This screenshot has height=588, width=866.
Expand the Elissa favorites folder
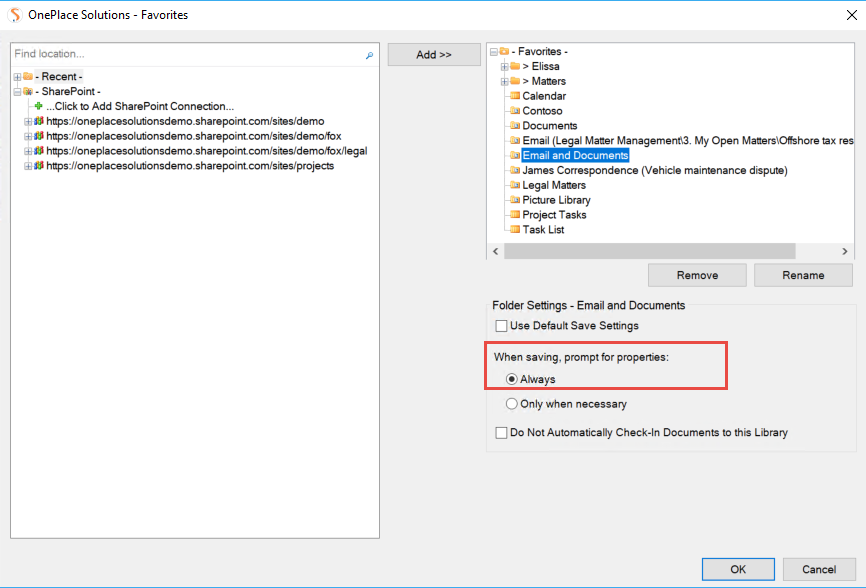pos(504,67)
